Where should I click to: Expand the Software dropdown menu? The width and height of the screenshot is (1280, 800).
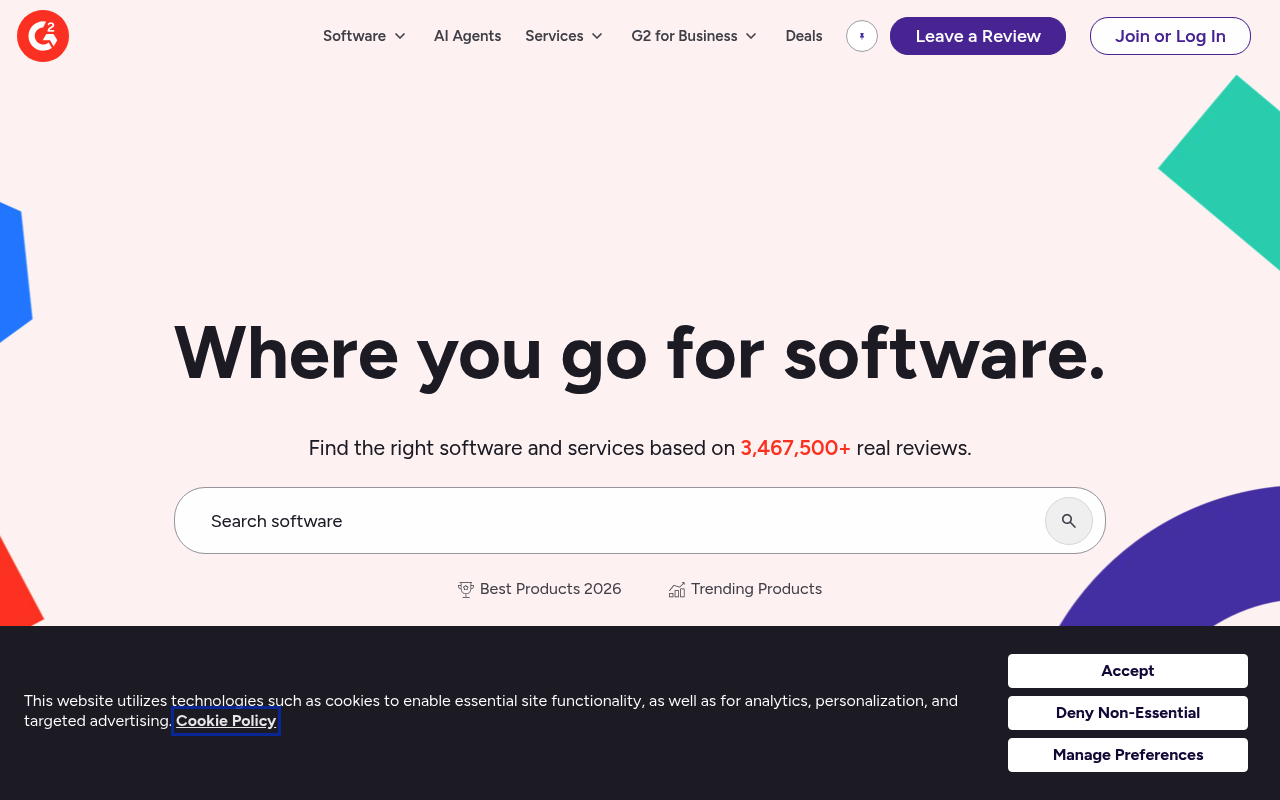click(x=365, y=36)
